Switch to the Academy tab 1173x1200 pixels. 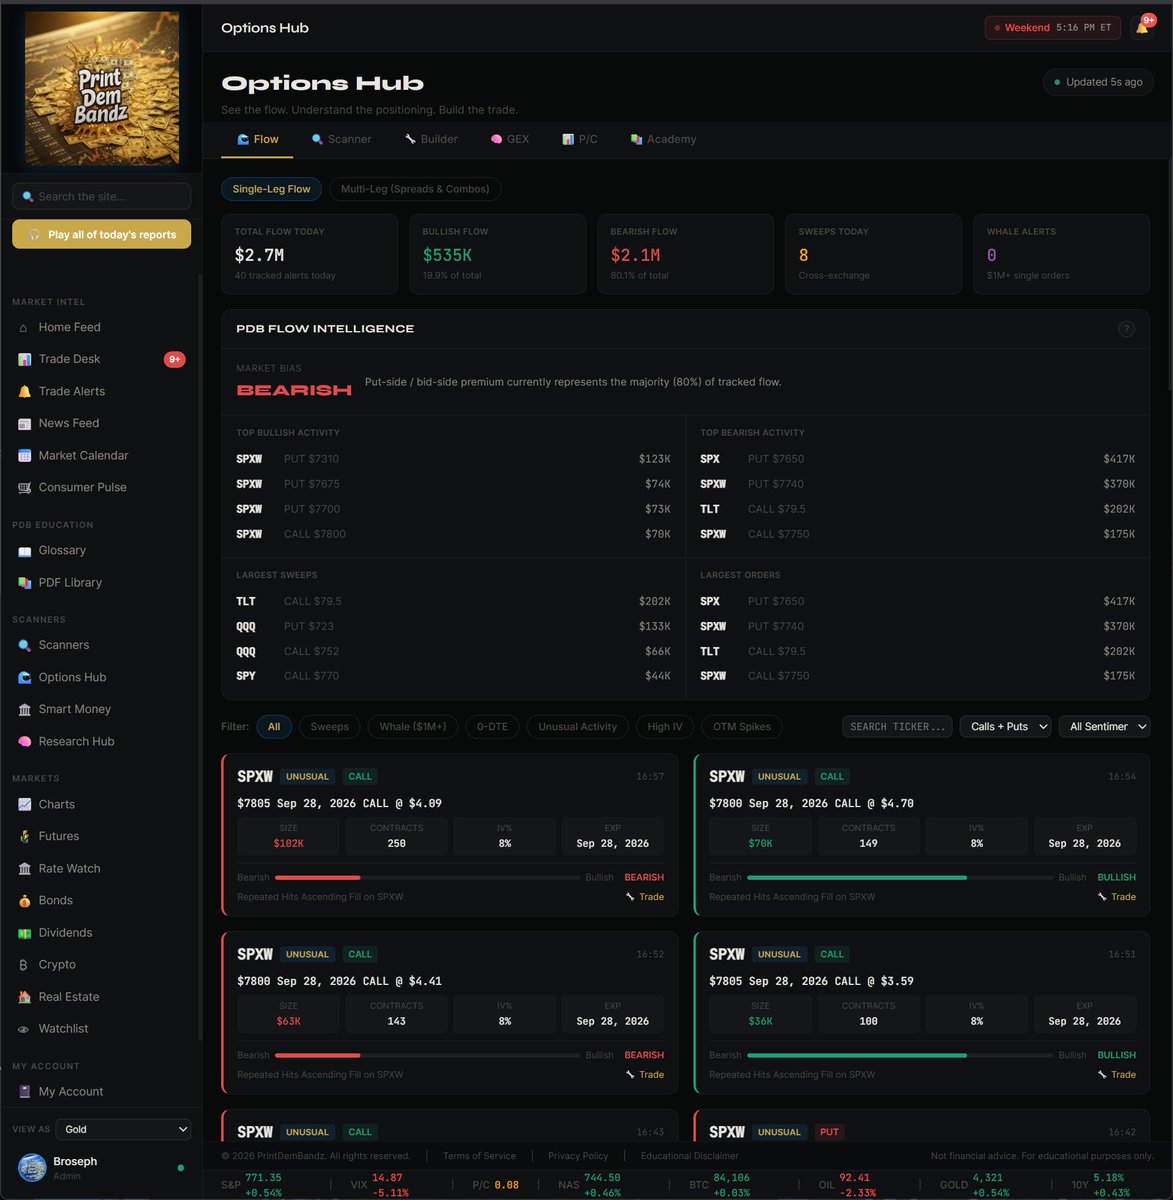[x=663, y=139]
